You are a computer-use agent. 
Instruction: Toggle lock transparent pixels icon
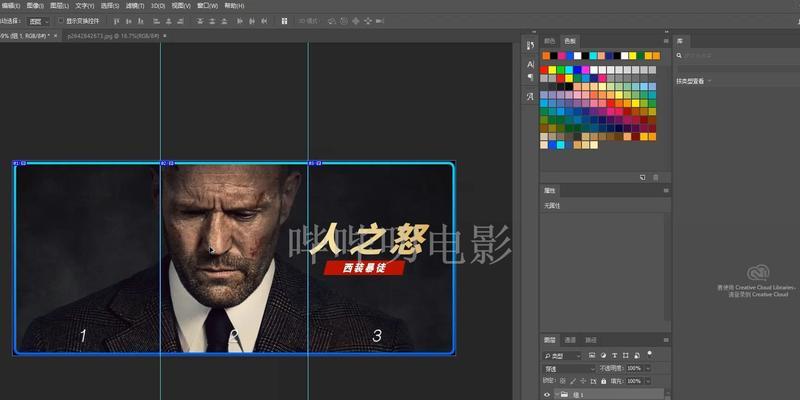tap(563, 381)
